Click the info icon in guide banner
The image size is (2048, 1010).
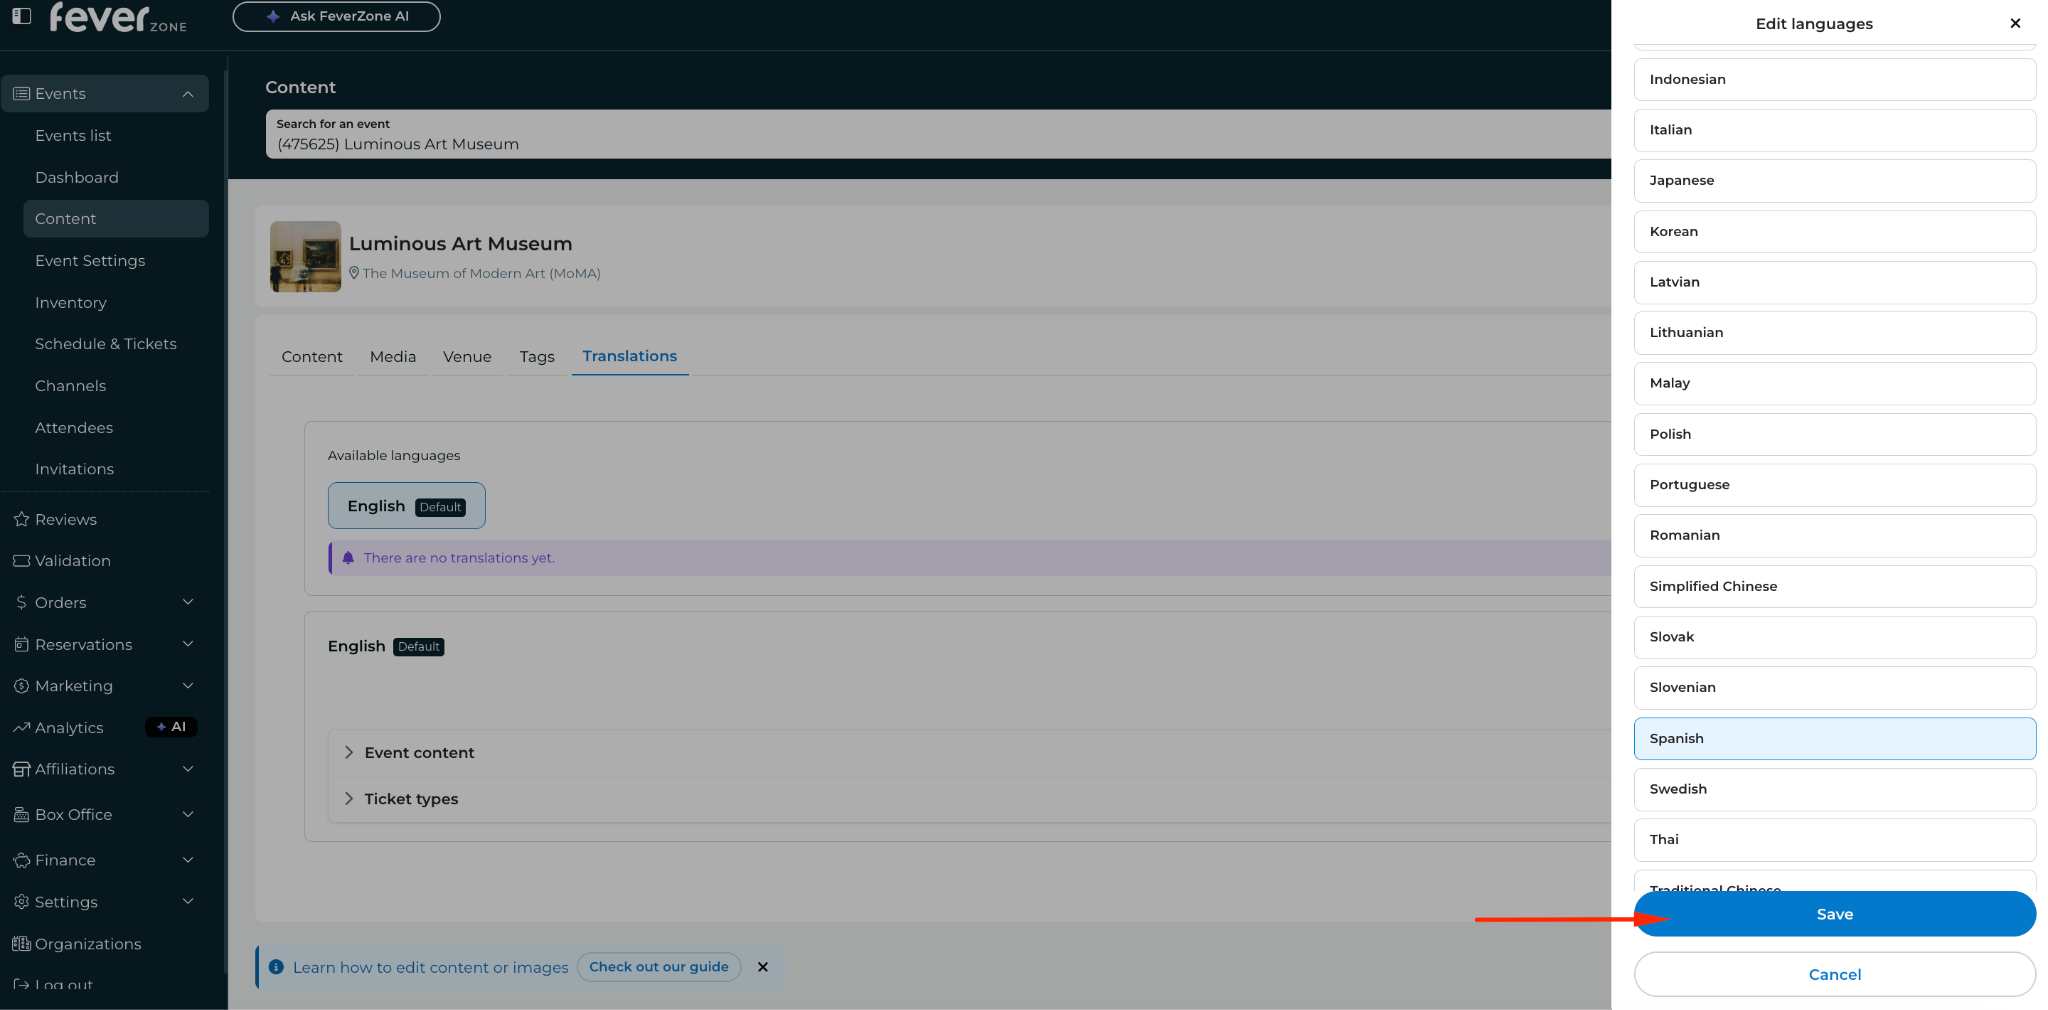click(276, 967)
